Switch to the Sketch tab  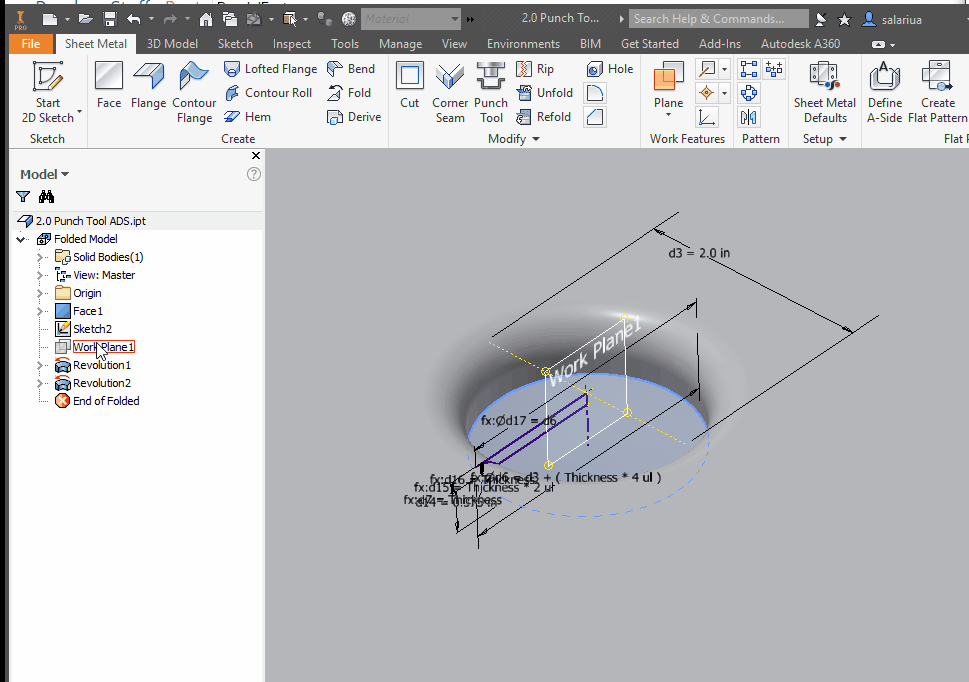click(235, 44)
